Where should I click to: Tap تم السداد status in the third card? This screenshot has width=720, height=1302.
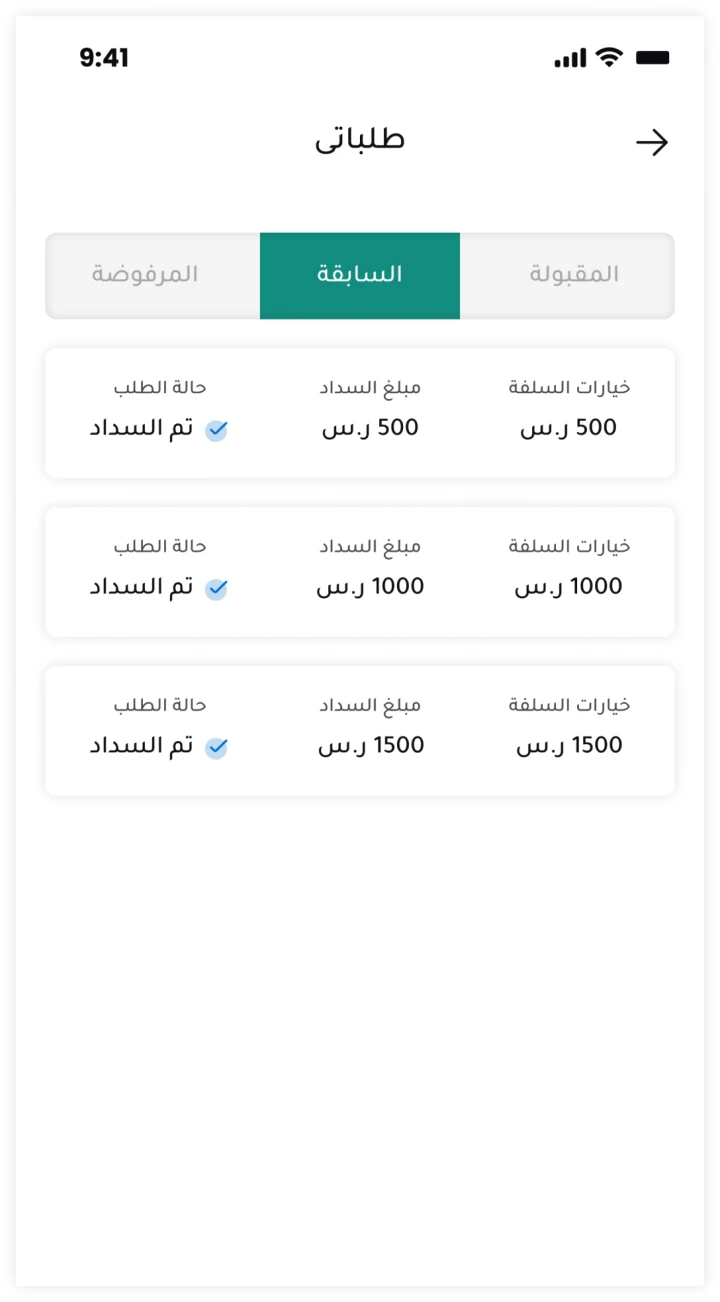[x=142, y=747]
